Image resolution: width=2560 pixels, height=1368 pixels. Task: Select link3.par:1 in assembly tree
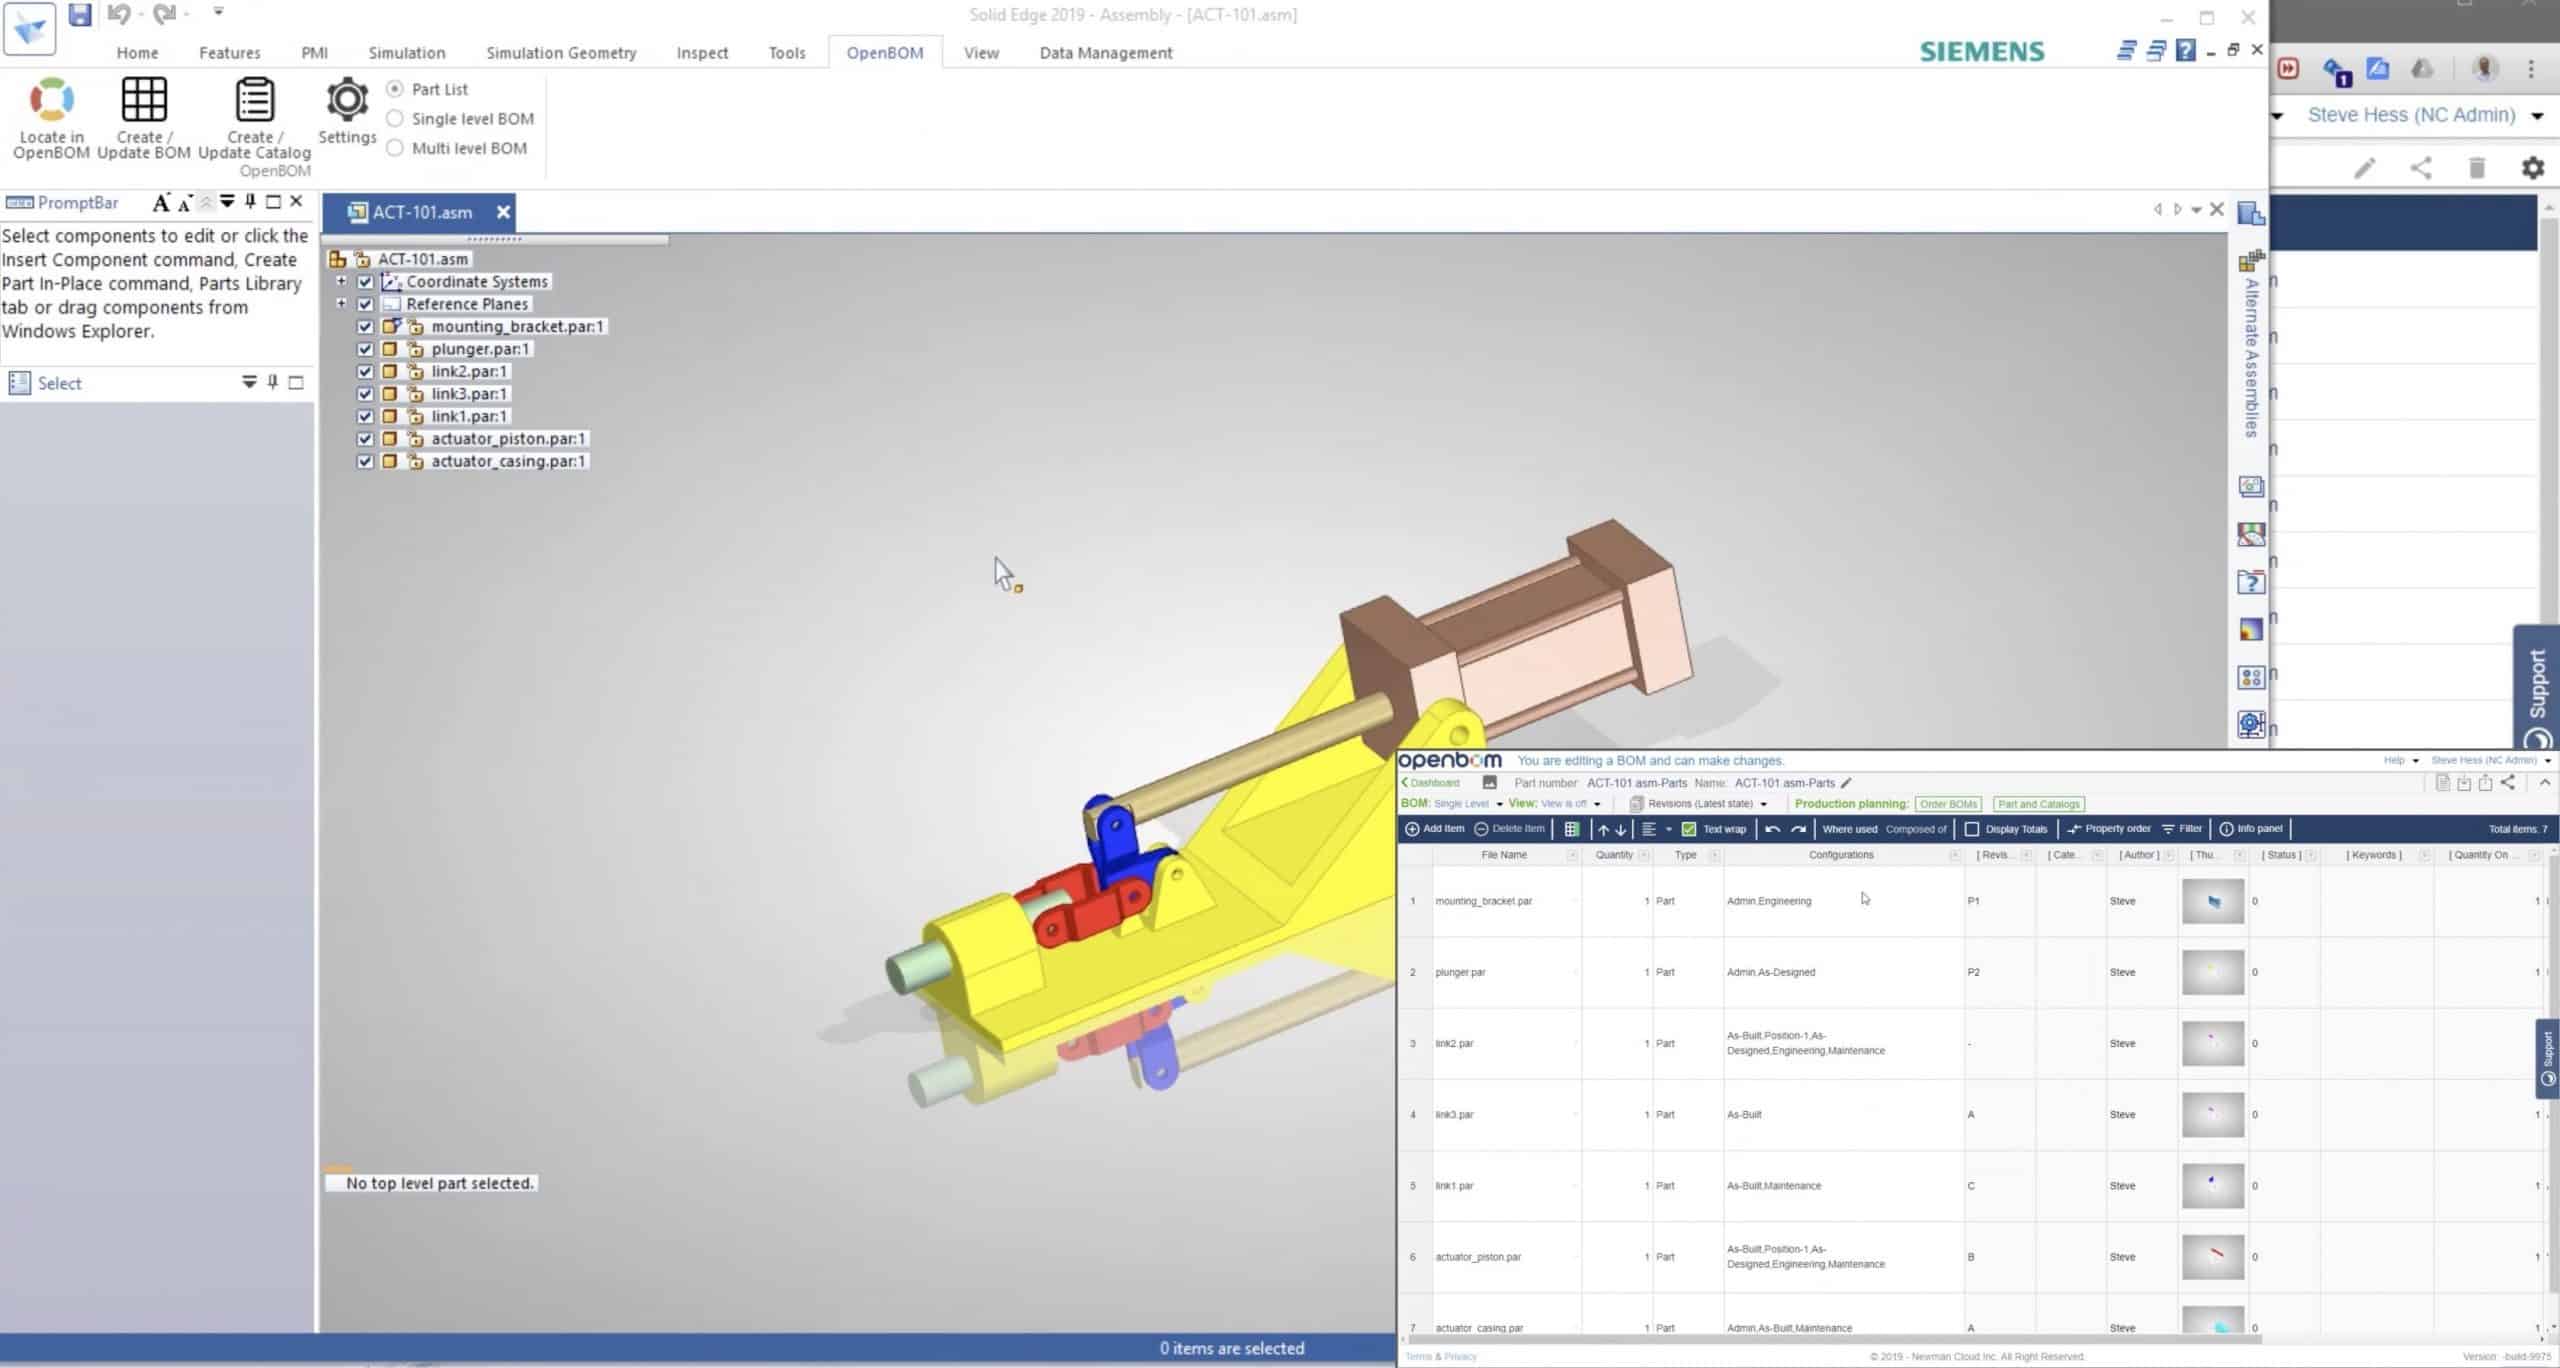469,394
